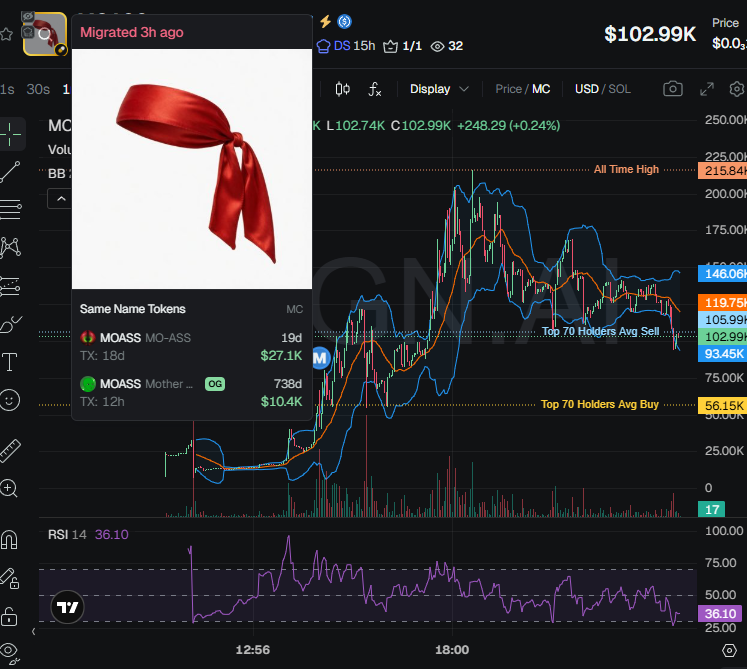The image size is (747, 669).
Task: Open the chart pattern tools
Action: [x=10, y=248]
